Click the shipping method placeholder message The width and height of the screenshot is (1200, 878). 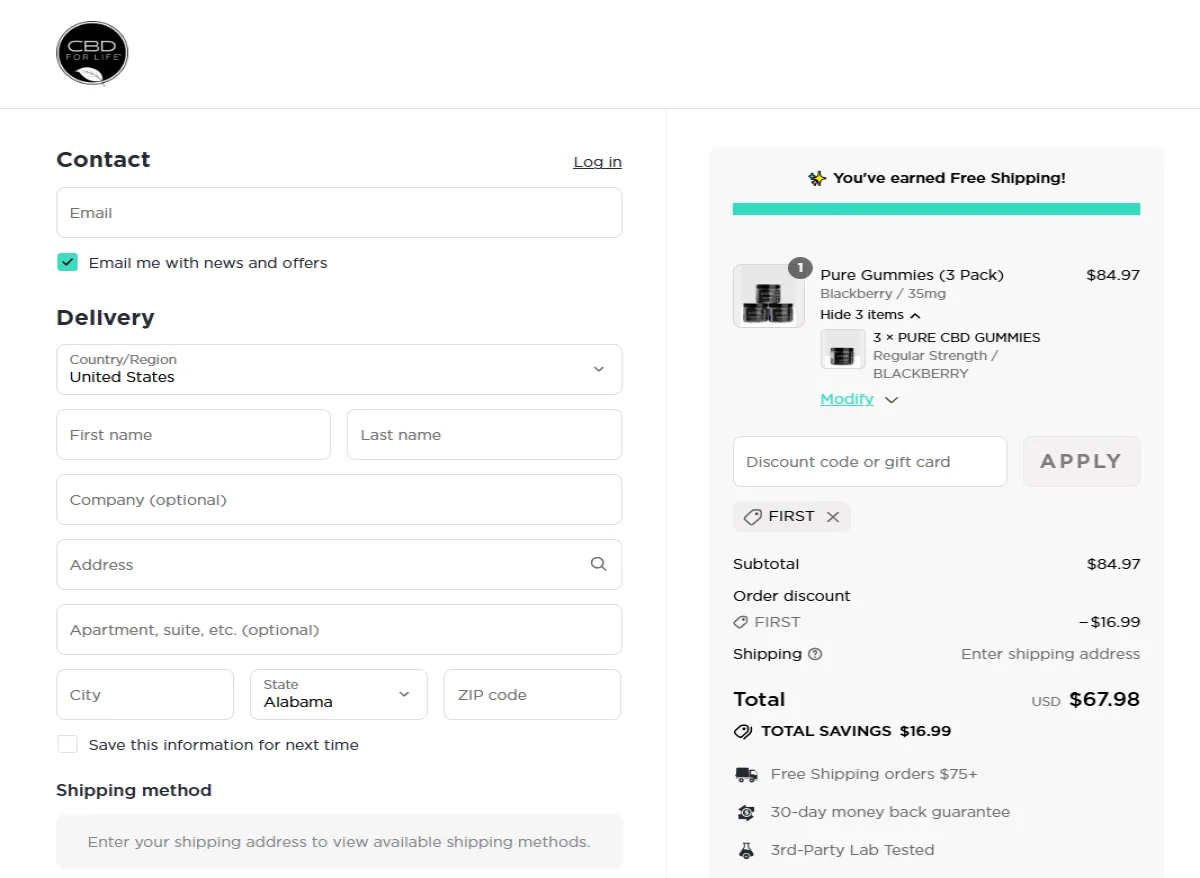coord(339,841)
